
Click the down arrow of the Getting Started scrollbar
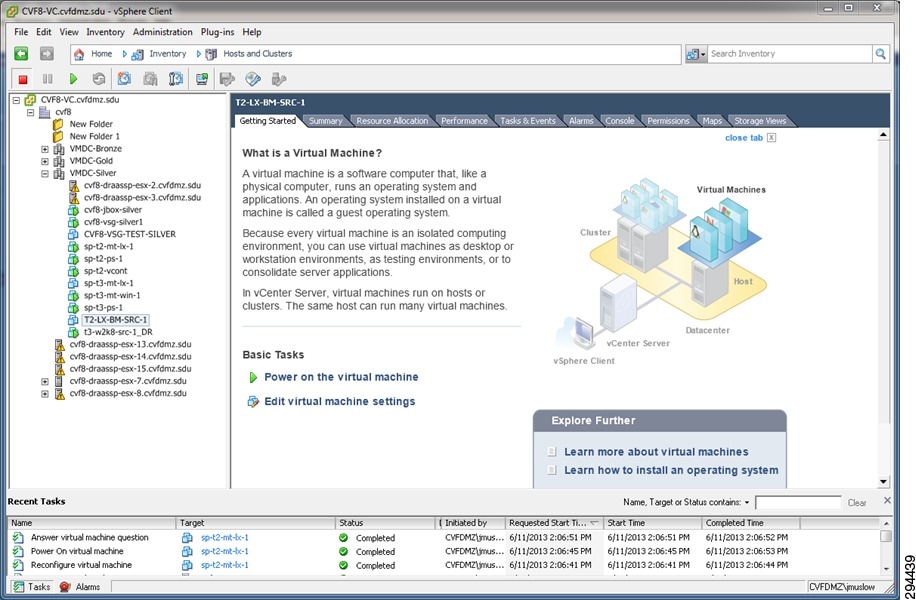pos(883,482)
